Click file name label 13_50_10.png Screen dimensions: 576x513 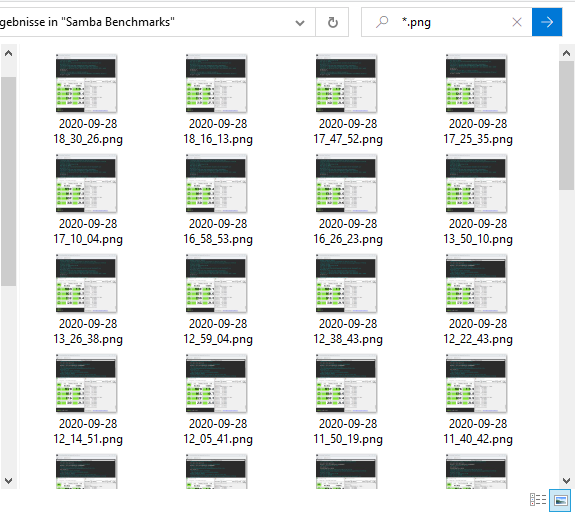click(x=478, y=240)
